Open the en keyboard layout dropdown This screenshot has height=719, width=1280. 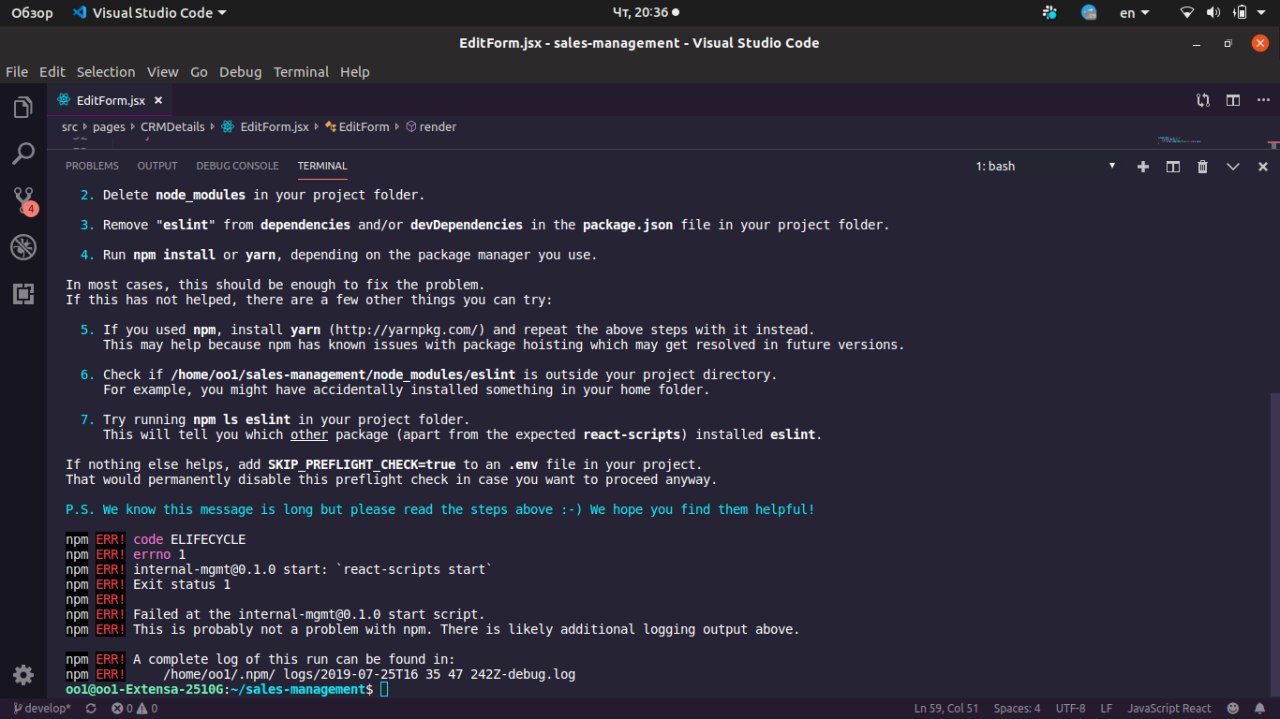point(1134,13)
